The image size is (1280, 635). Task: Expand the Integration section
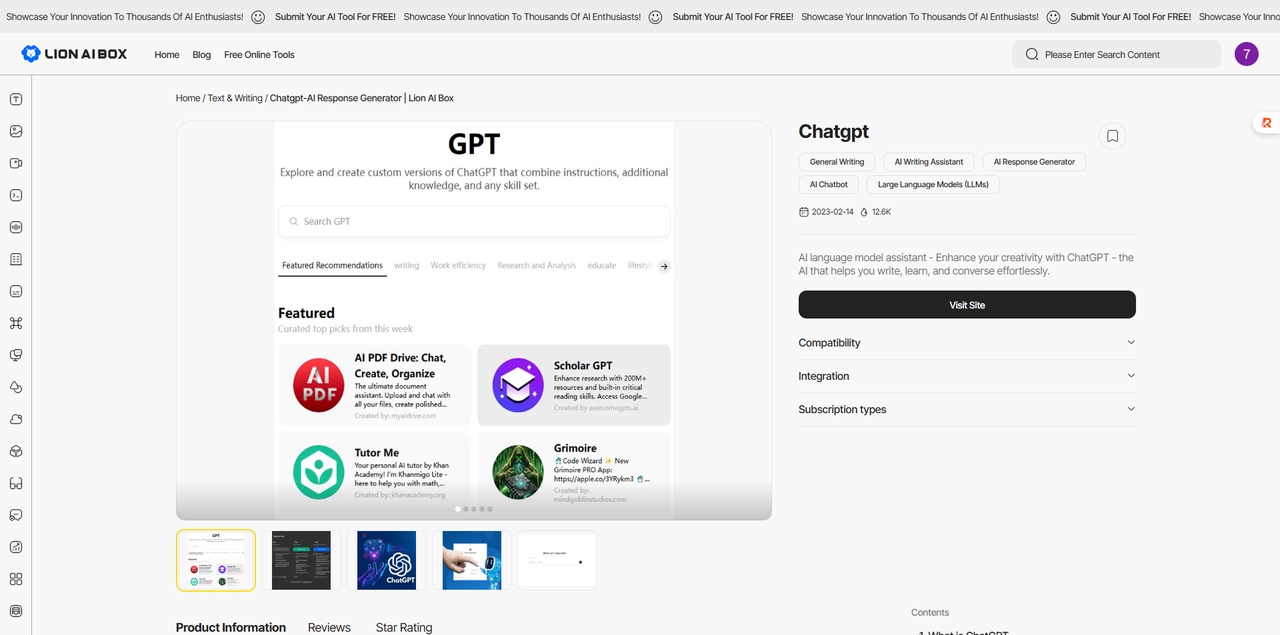(x=966, y=376)
